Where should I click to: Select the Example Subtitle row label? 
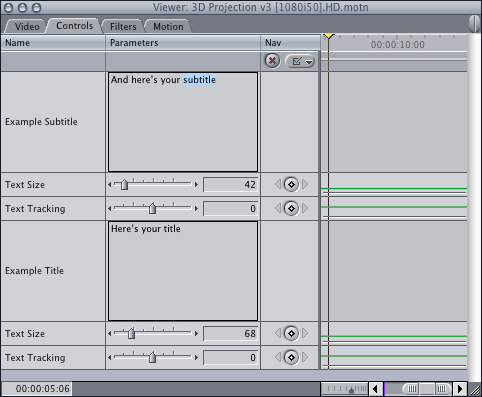41,122
